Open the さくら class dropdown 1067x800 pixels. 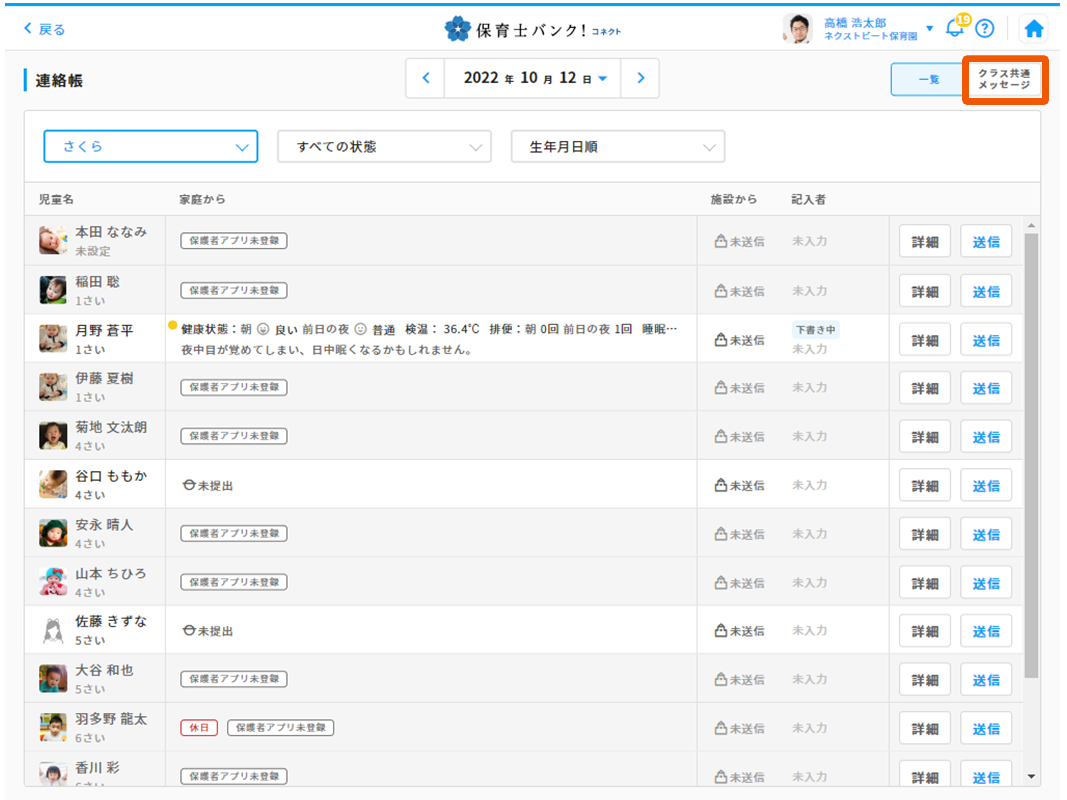[151, 147]
